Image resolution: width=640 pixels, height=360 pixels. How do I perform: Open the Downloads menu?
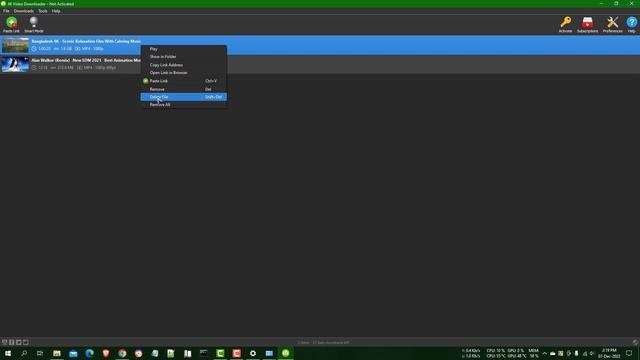coord(24,11)
